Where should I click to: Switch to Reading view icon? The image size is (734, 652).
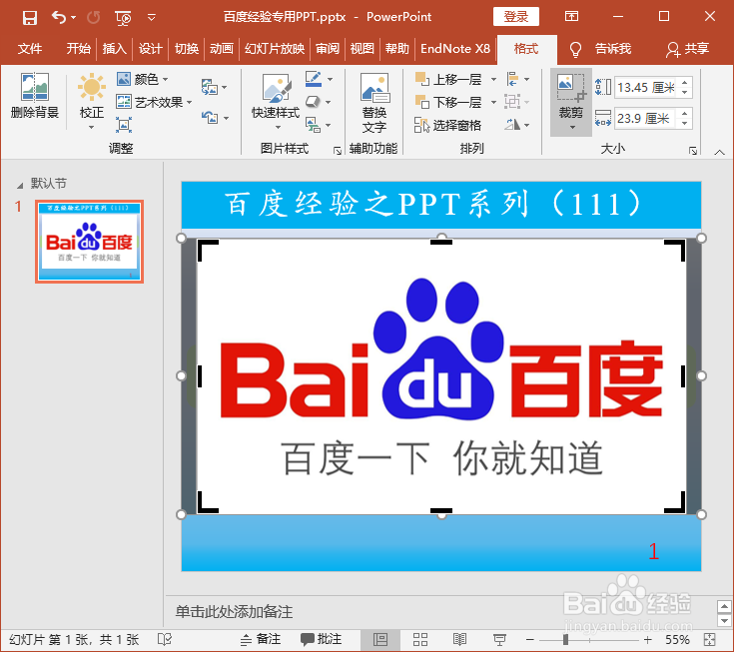click(x=460, y=639)
